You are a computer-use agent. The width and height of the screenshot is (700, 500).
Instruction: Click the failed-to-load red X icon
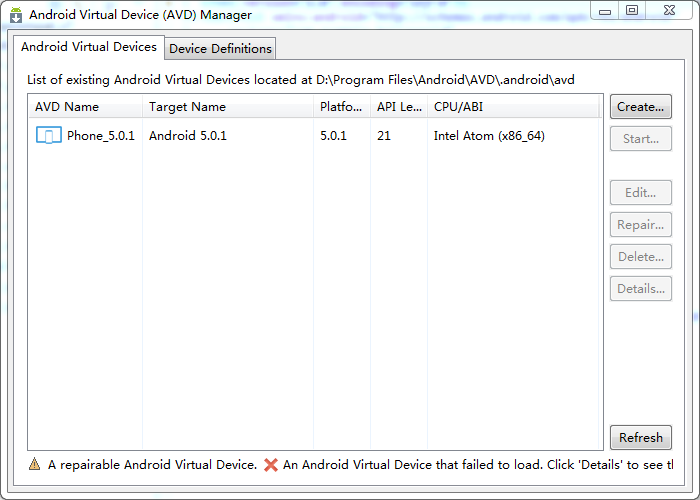pos(271,465)
